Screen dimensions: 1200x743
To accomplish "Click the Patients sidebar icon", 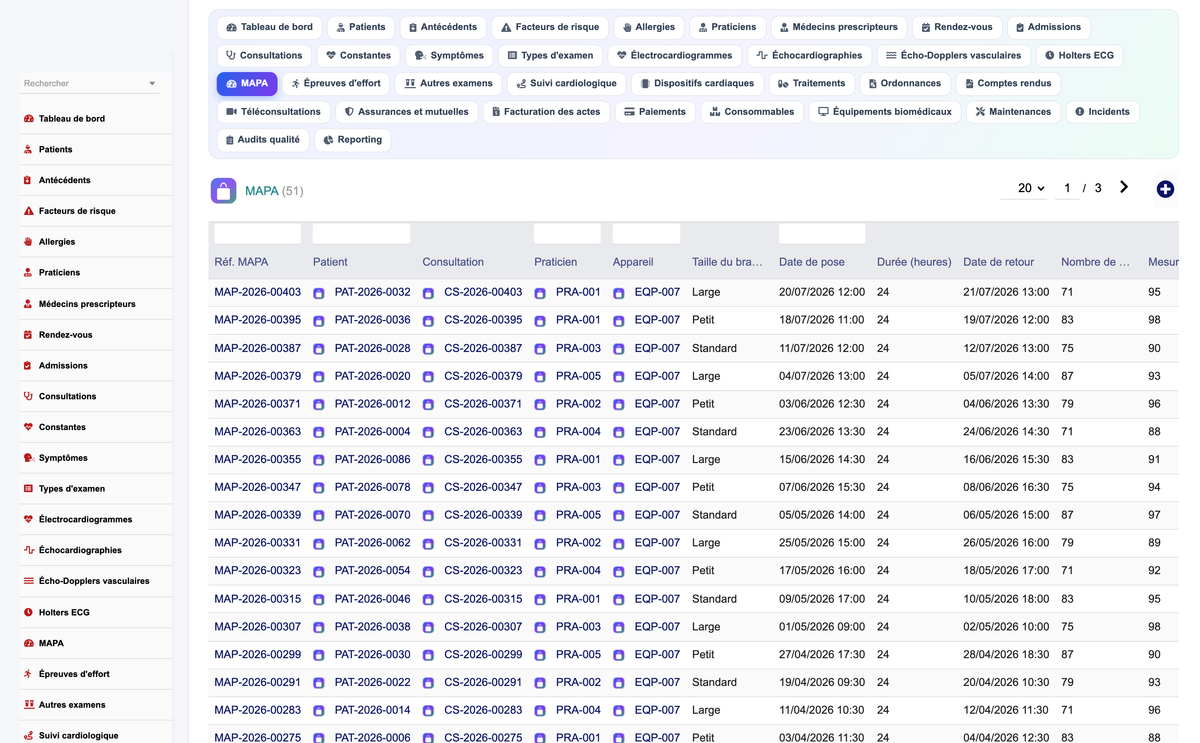I will tap(28, 150).
